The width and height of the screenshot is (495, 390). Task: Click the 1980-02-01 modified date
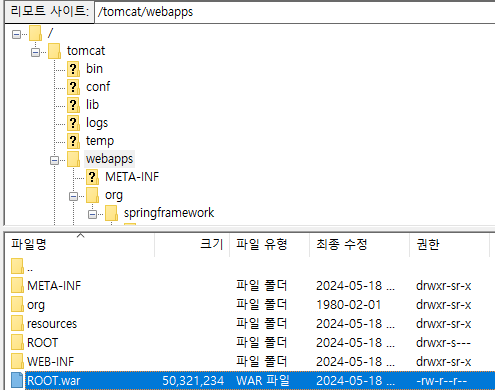point(348,305)
